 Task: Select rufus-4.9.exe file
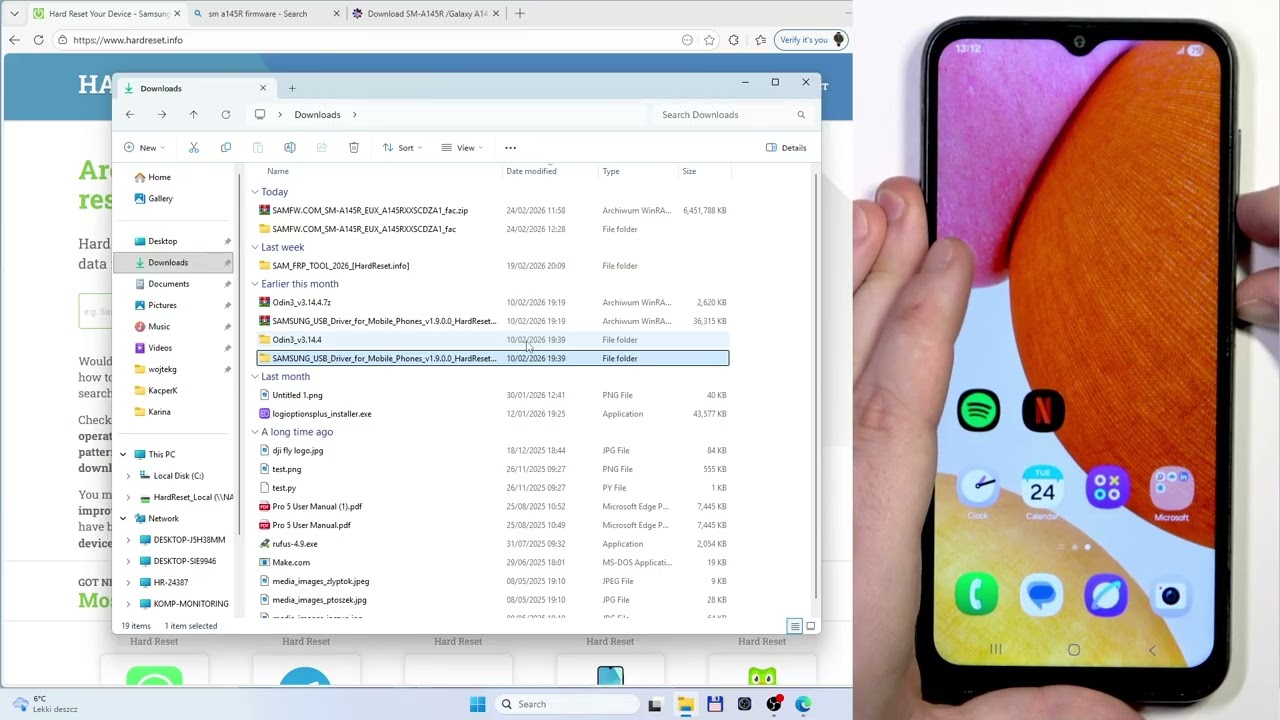pos(294,544)
